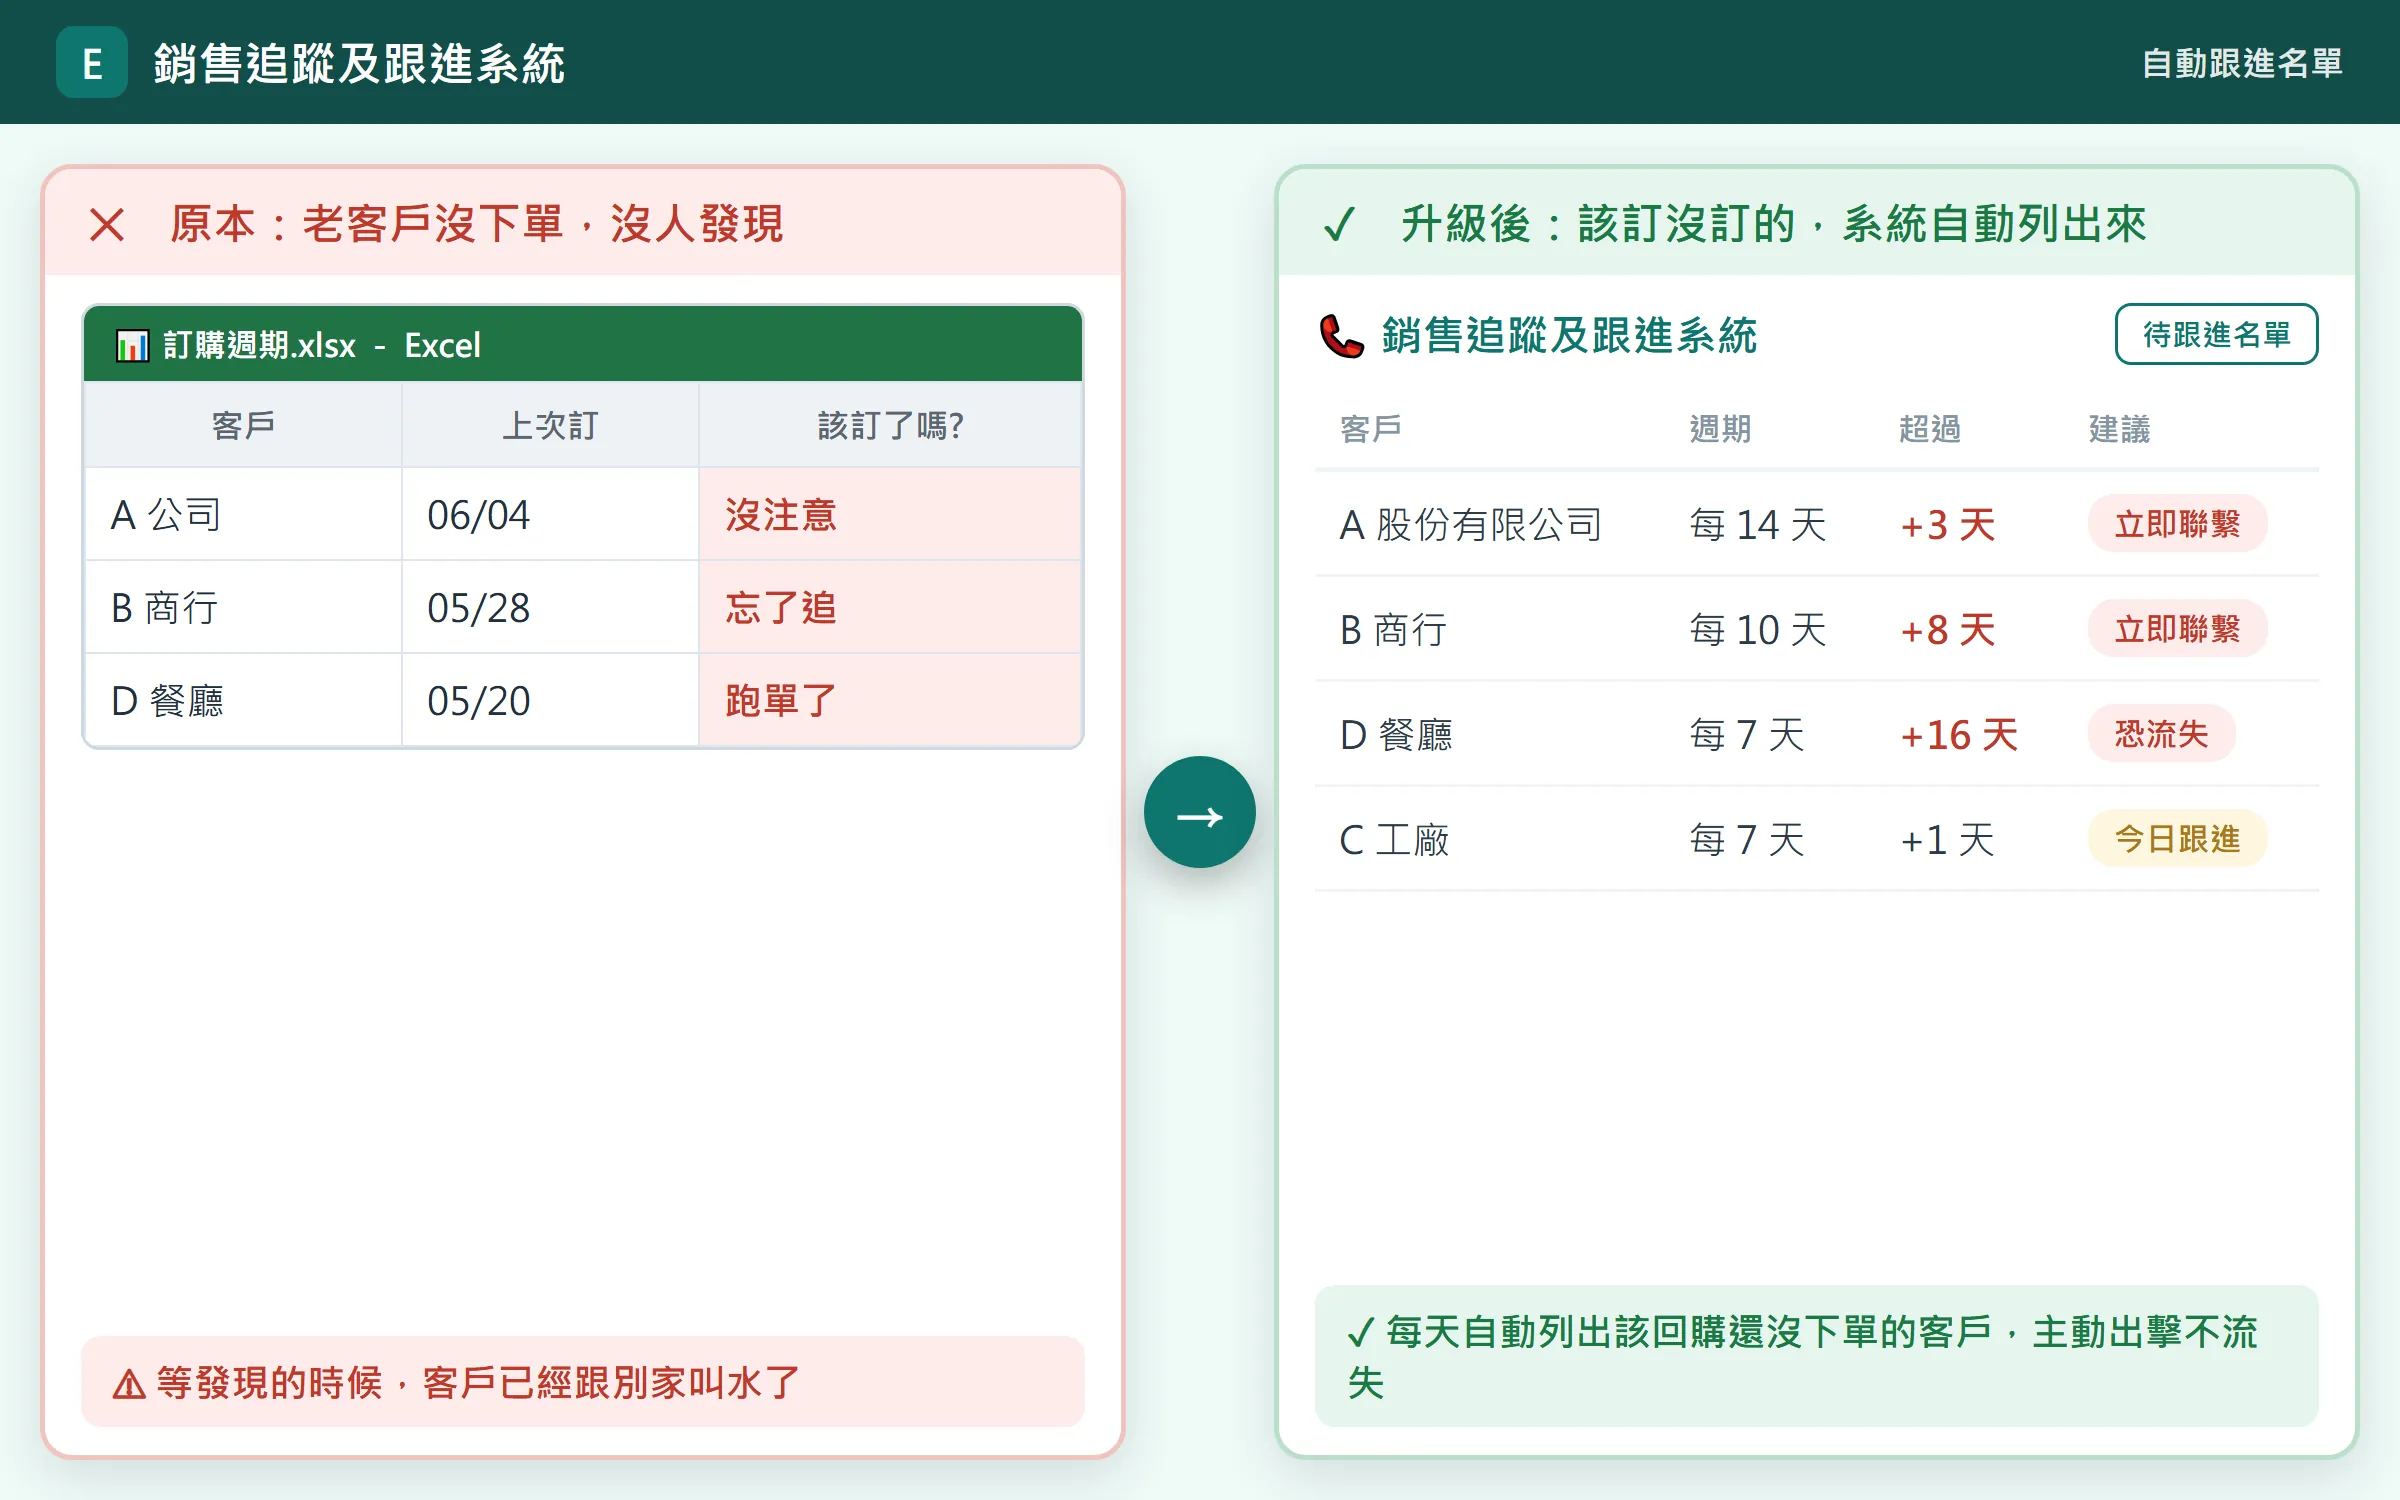Click the 今日跟進 tag for C 工廠
The width and height of the screenshot is (2400, 1500).
(x=2177, y=839)
